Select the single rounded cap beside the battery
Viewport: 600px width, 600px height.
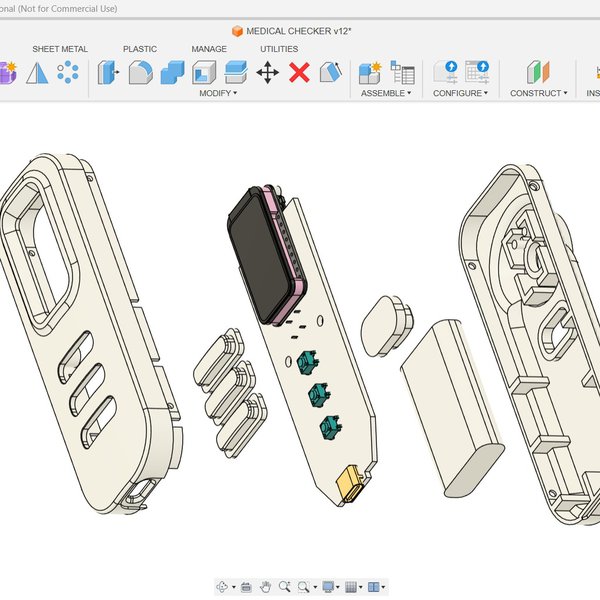pos(386,326)
